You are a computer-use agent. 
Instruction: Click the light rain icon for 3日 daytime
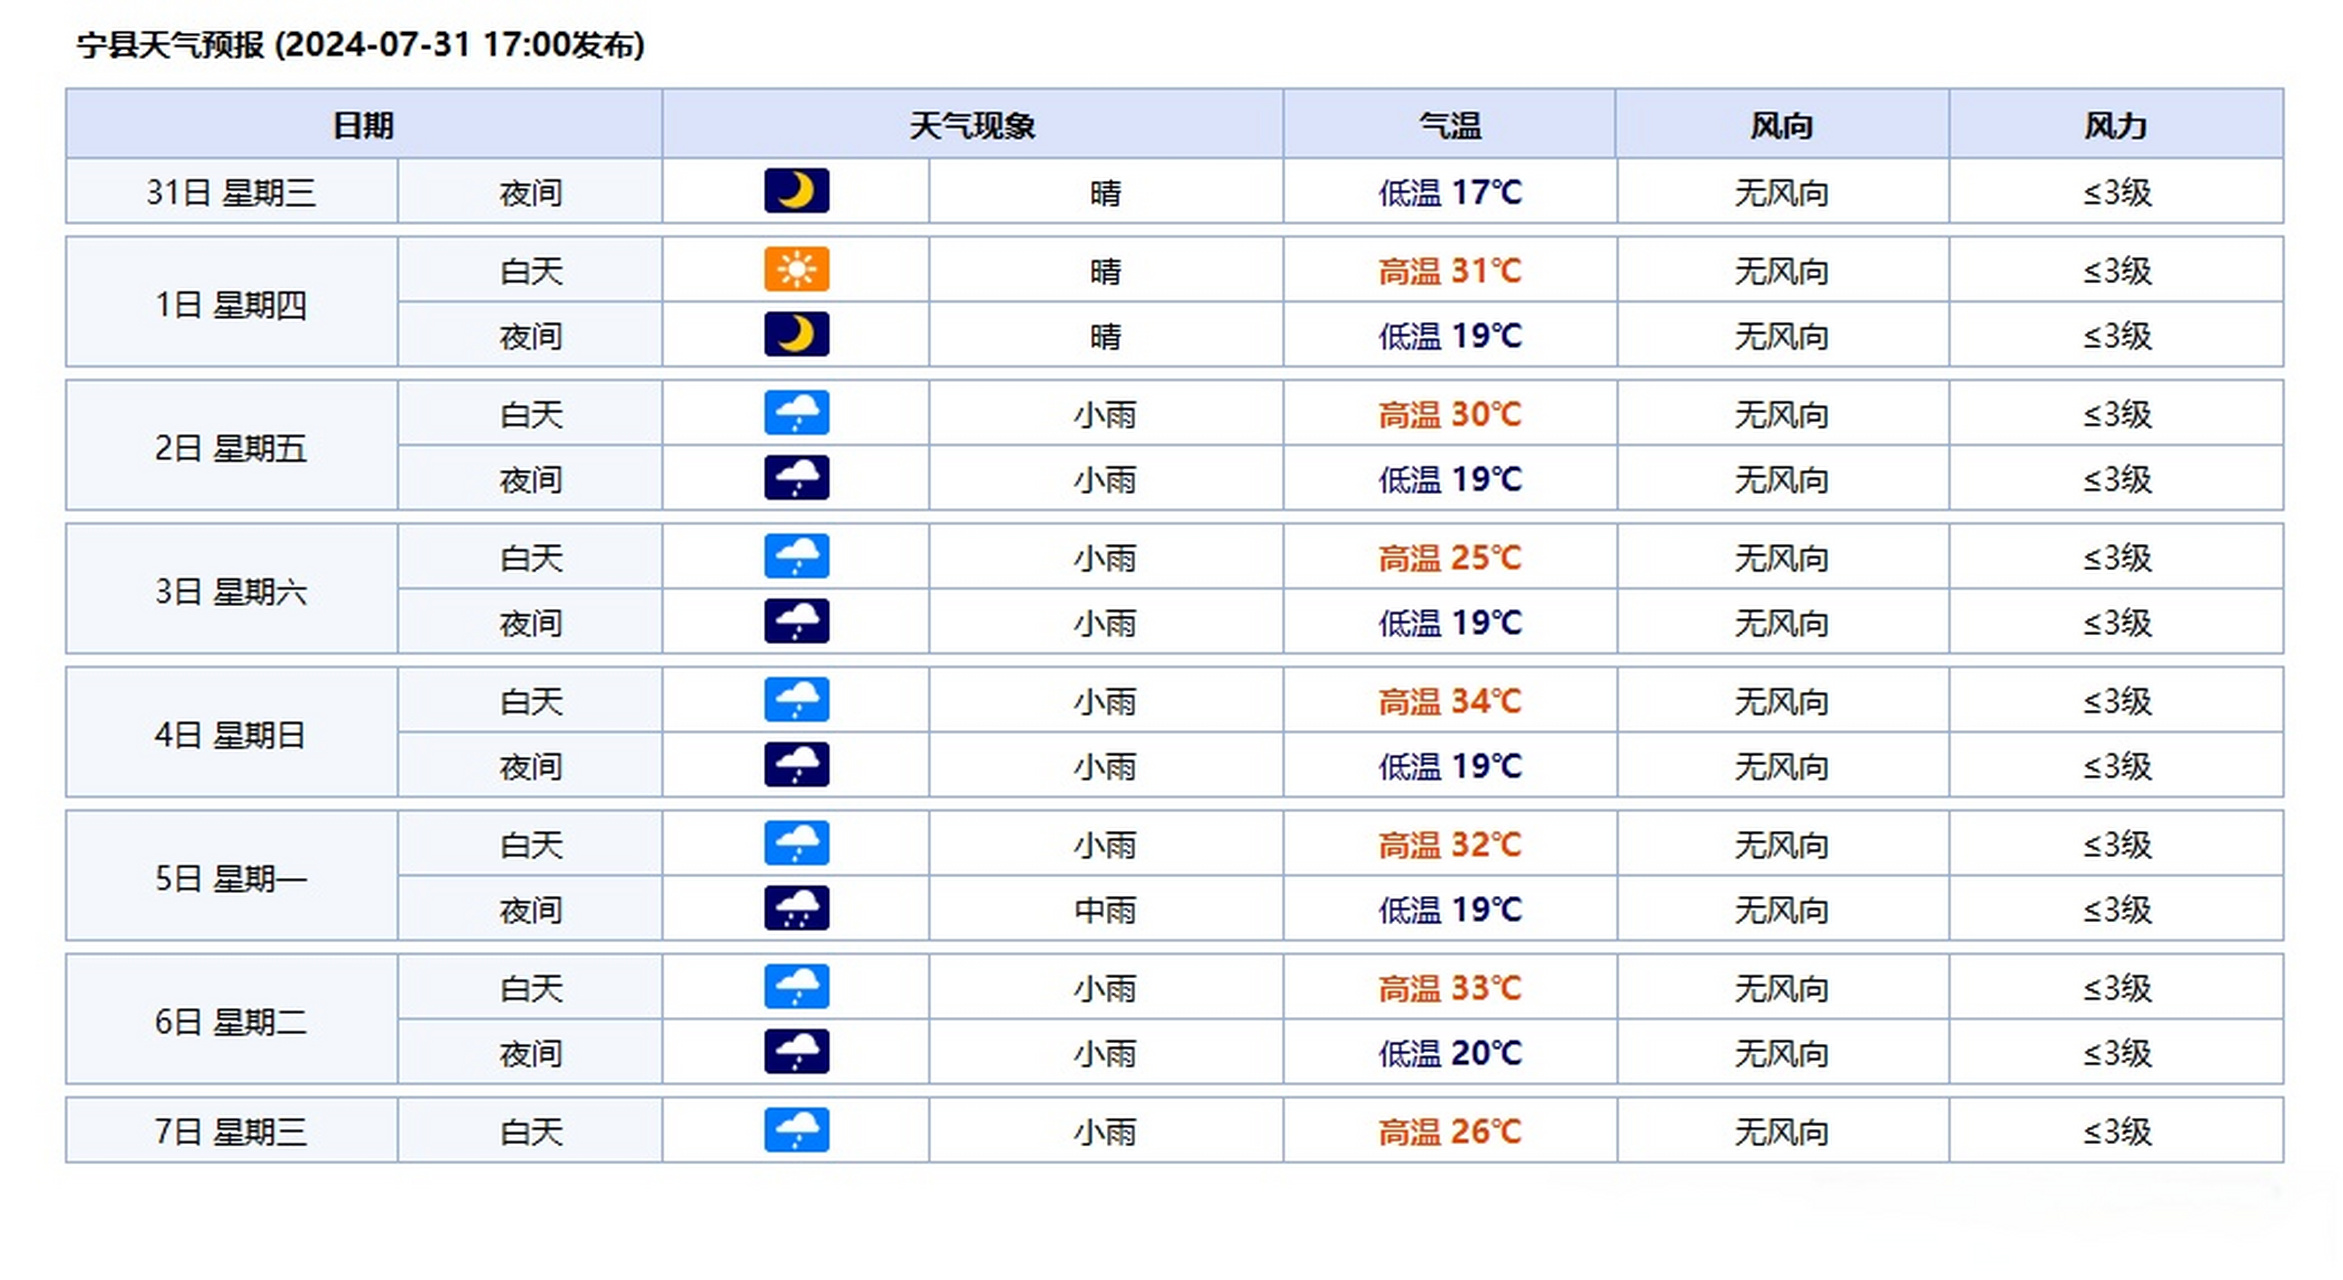(x=796, y=556)
